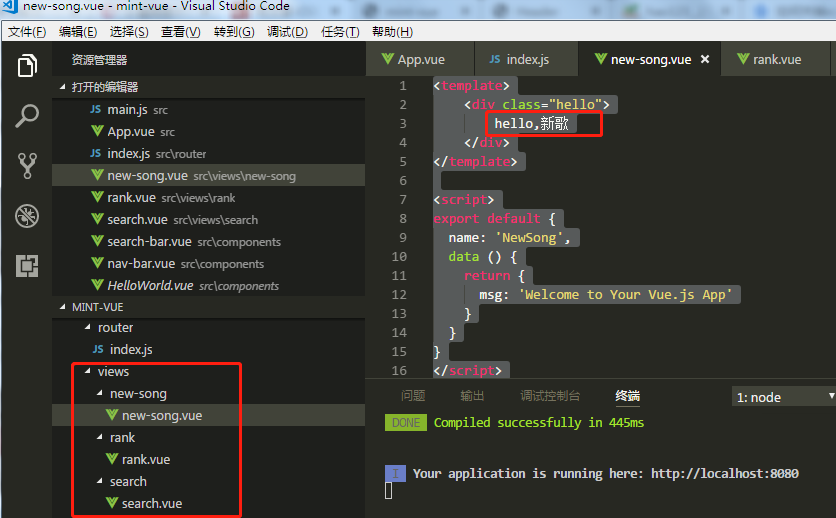Open the Debug view icon

[x=27, y=216]
